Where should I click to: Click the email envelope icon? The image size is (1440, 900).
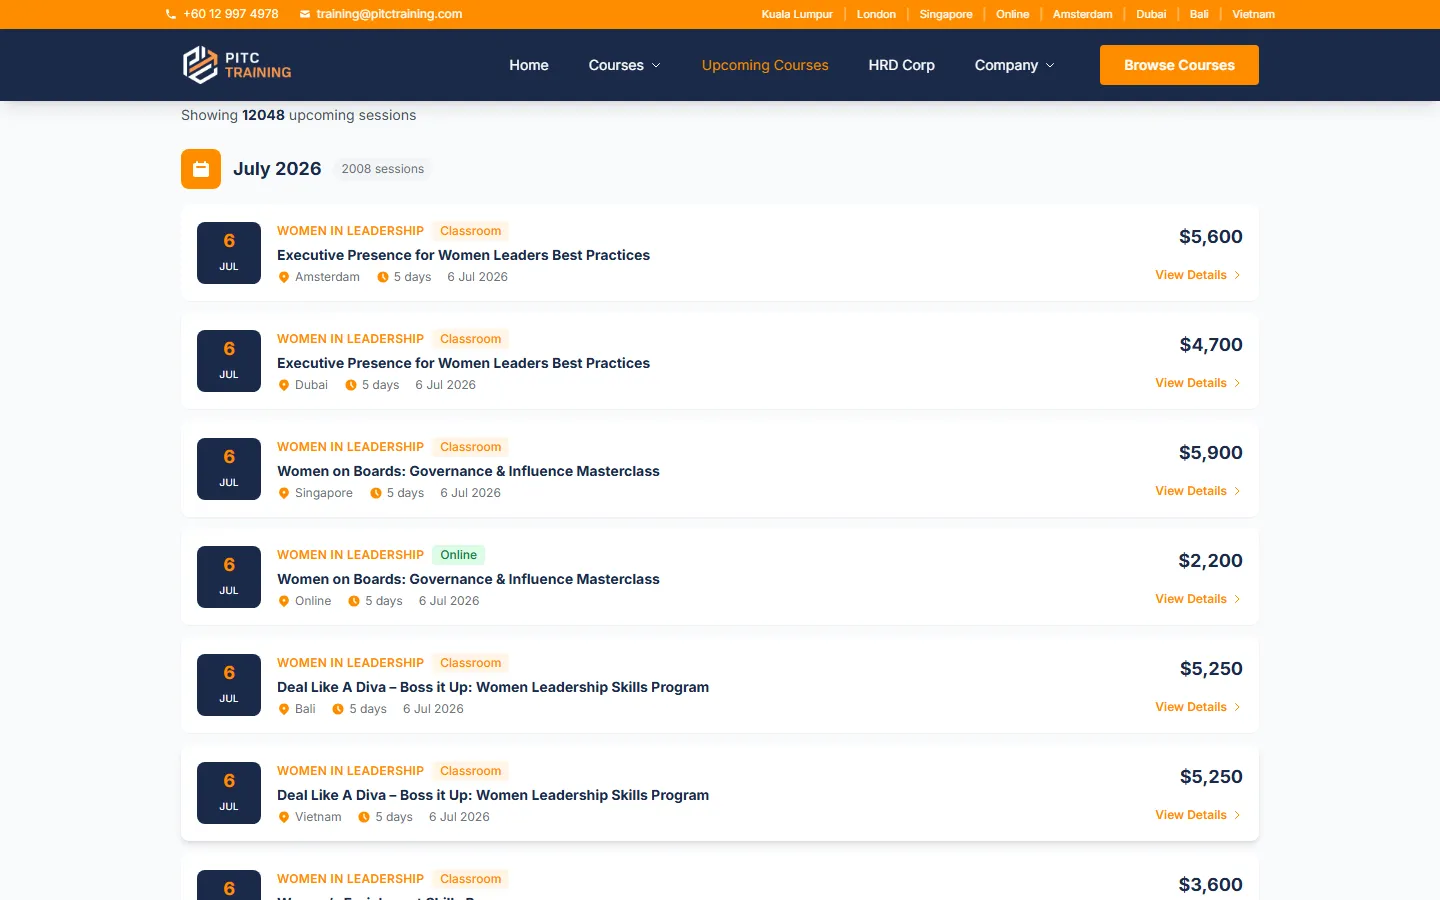point(305,14)
